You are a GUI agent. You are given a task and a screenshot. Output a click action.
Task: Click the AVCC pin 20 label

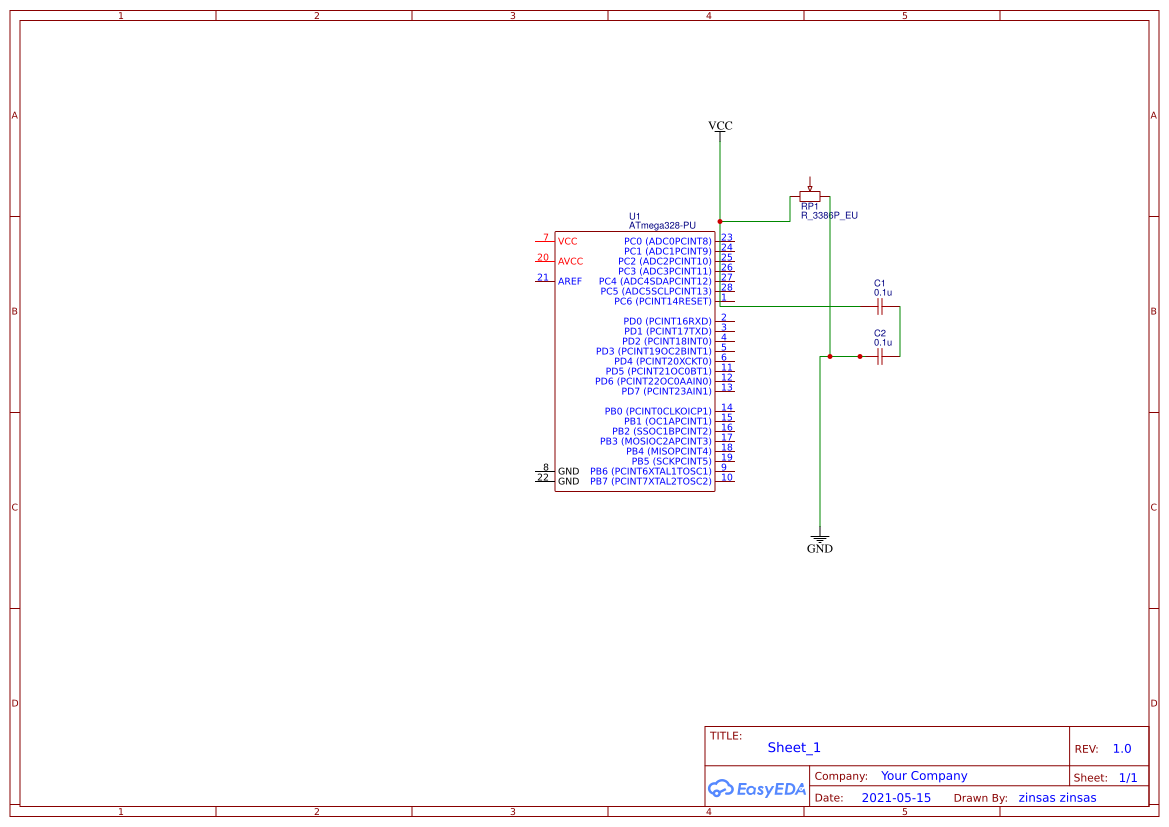570,261
